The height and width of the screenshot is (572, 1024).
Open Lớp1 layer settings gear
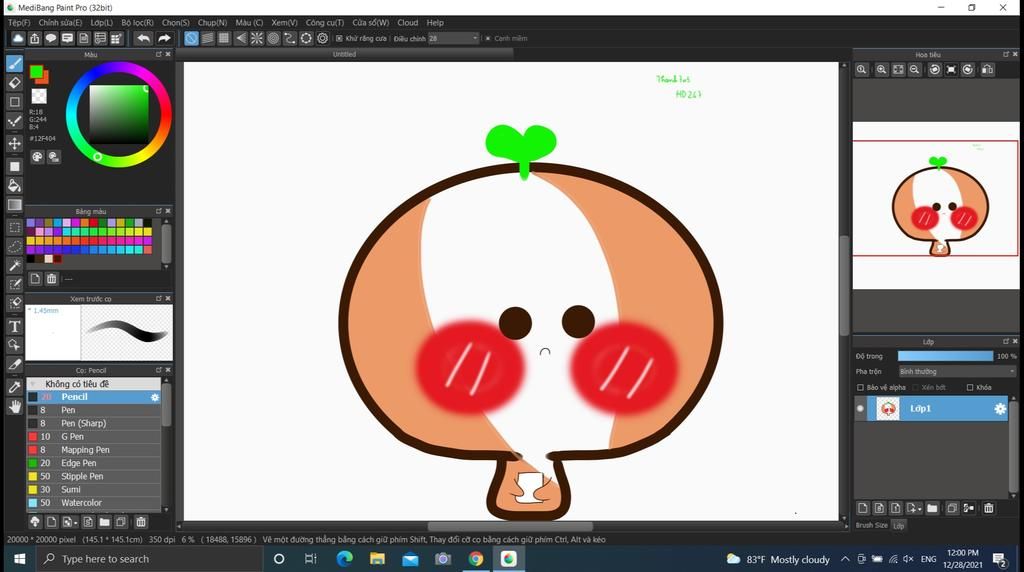click(1000, 409)
